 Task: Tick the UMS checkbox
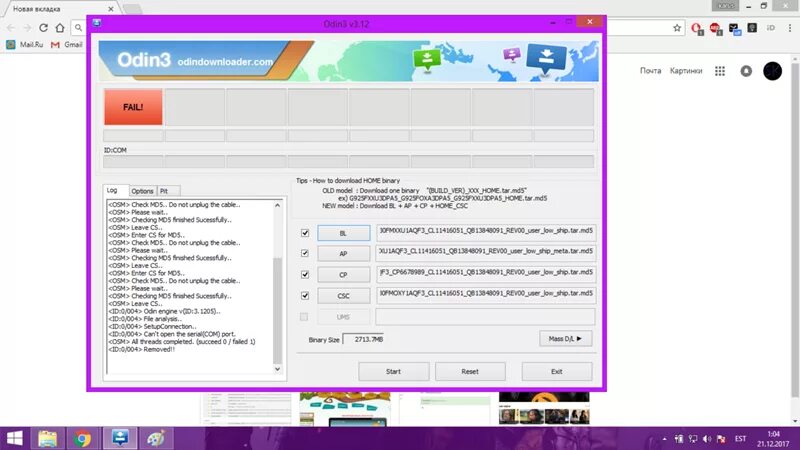coord(304,317)
